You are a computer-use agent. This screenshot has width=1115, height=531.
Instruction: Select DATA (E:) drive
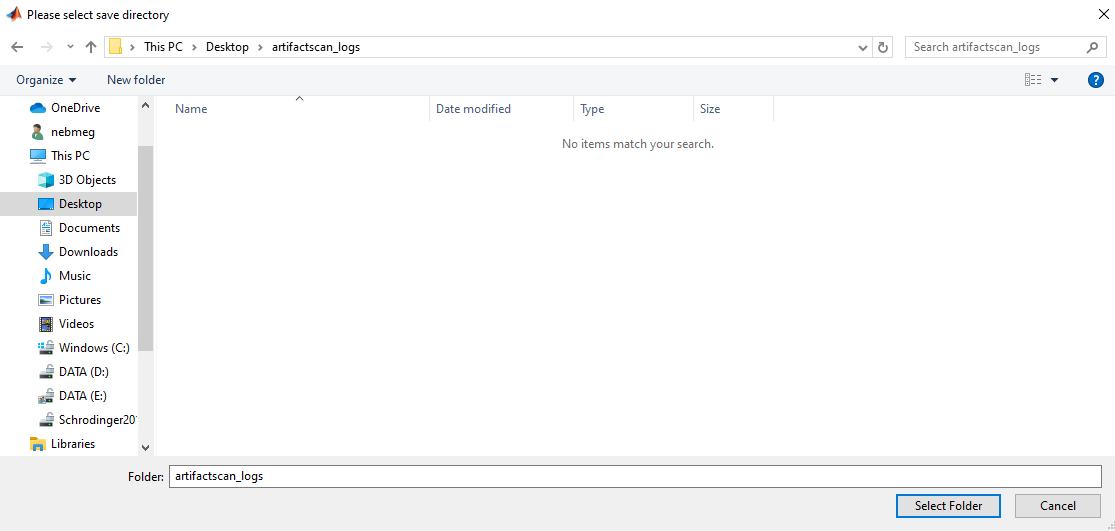83,396
